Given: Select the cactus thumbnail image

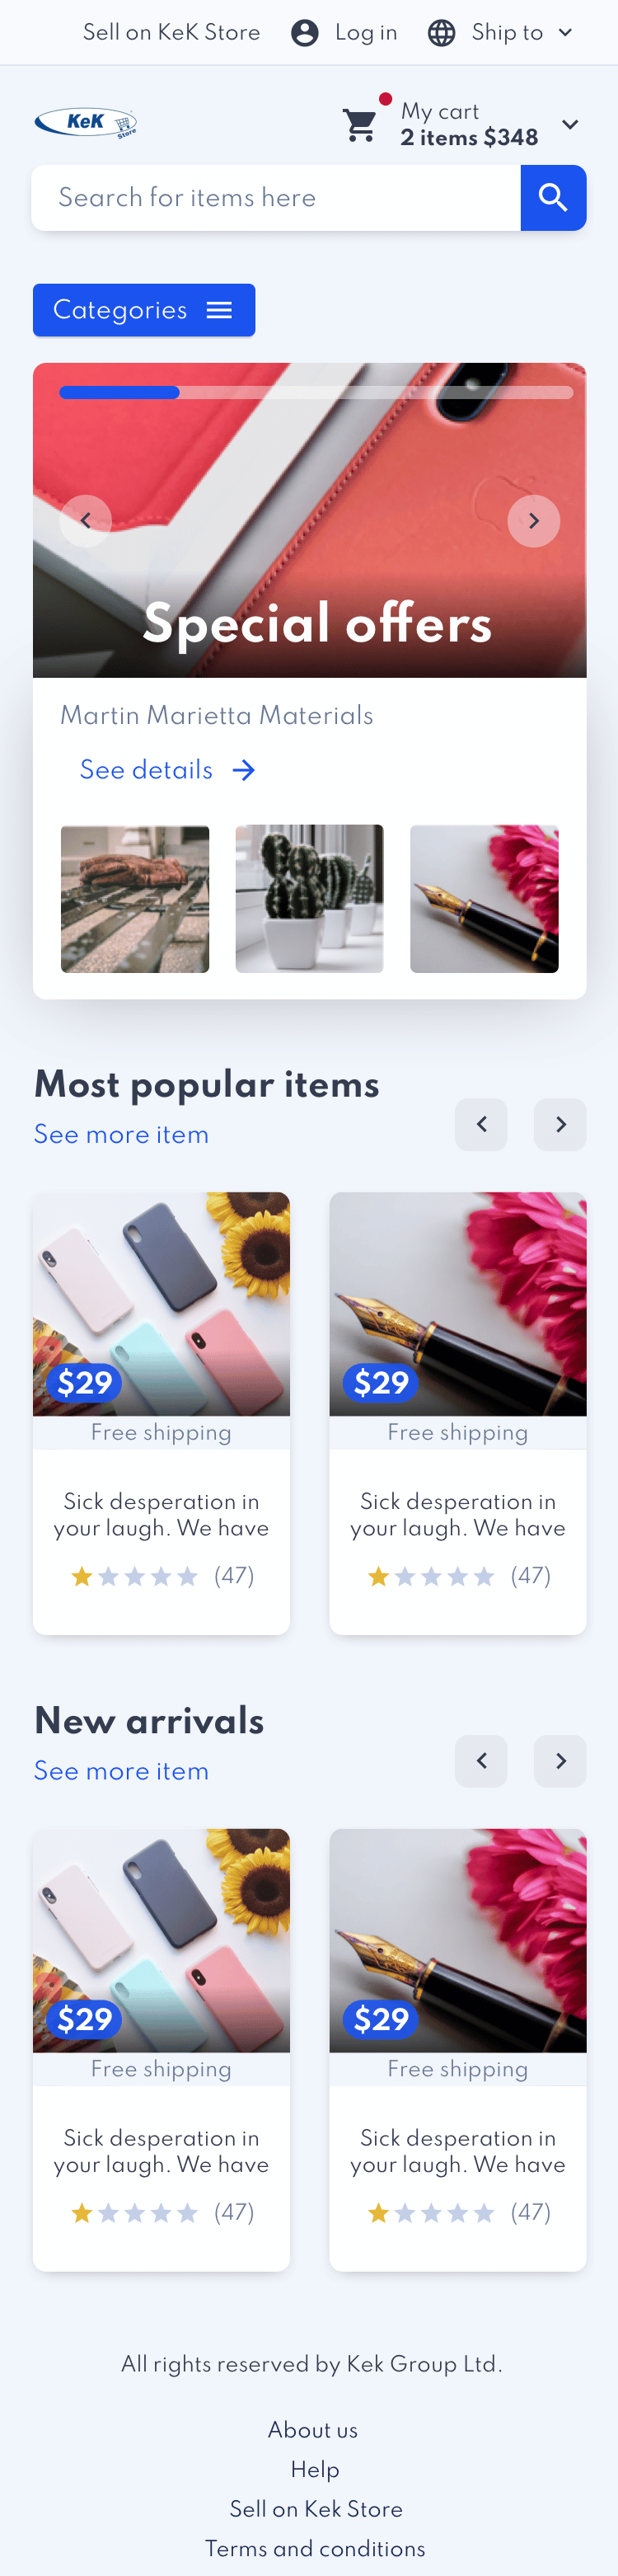Looking at the screenshot, I should [309, 899].
